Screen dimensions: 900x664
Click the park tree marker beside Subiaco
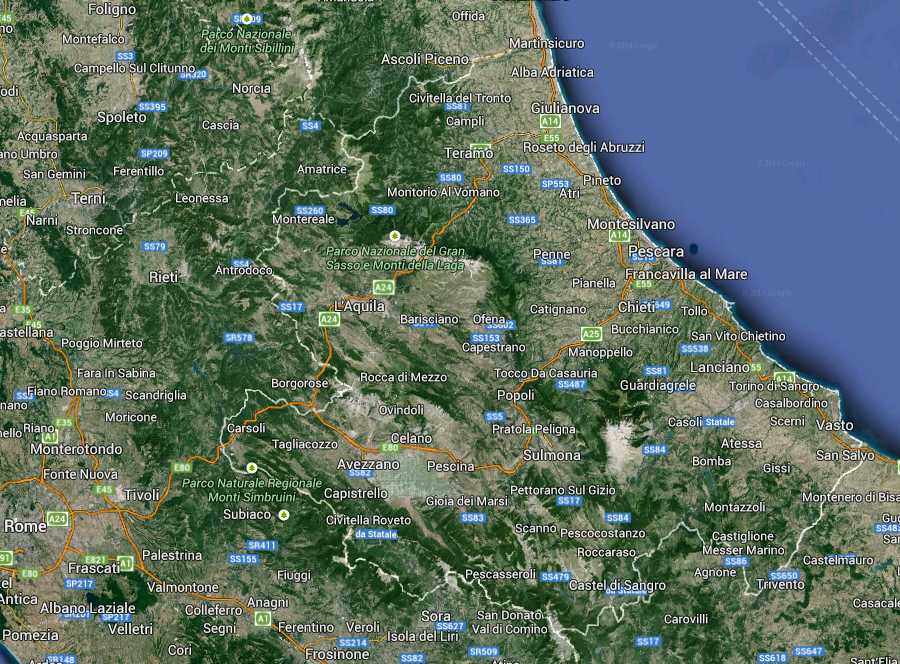pos(284,515)
